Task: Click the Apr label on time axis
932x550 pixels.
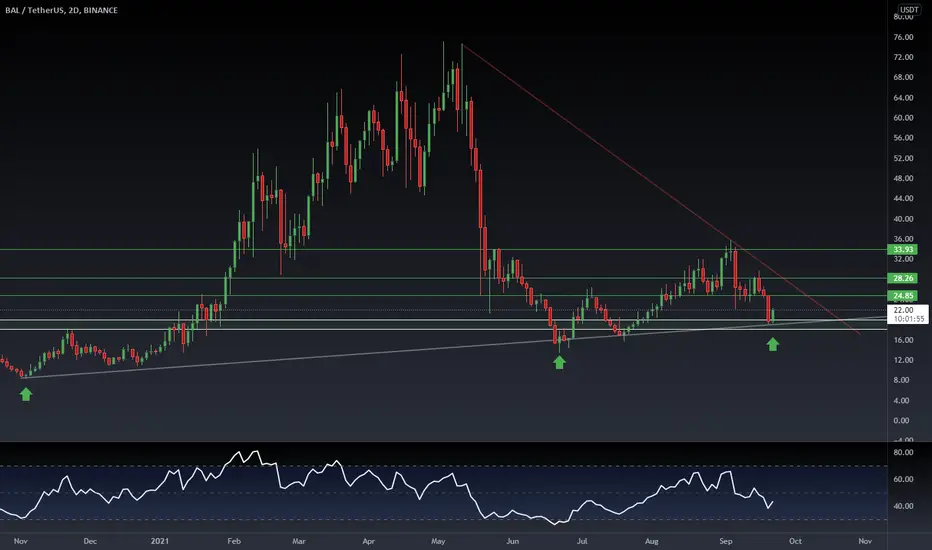Action: (369, 541)
